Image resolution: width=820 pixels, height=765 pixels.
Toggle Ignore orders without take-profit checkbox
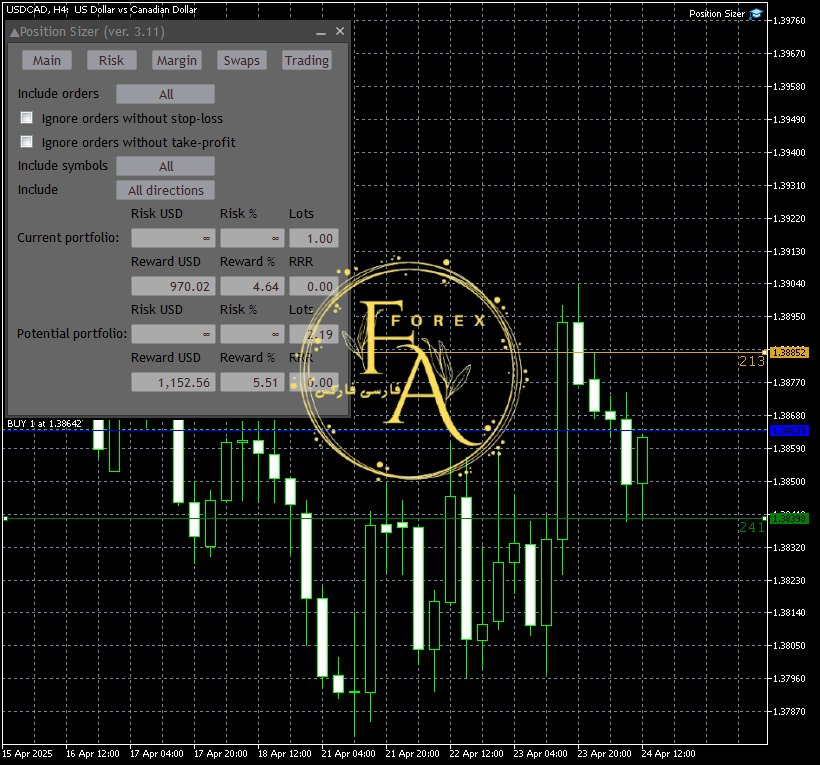click(x=26, y=142)
